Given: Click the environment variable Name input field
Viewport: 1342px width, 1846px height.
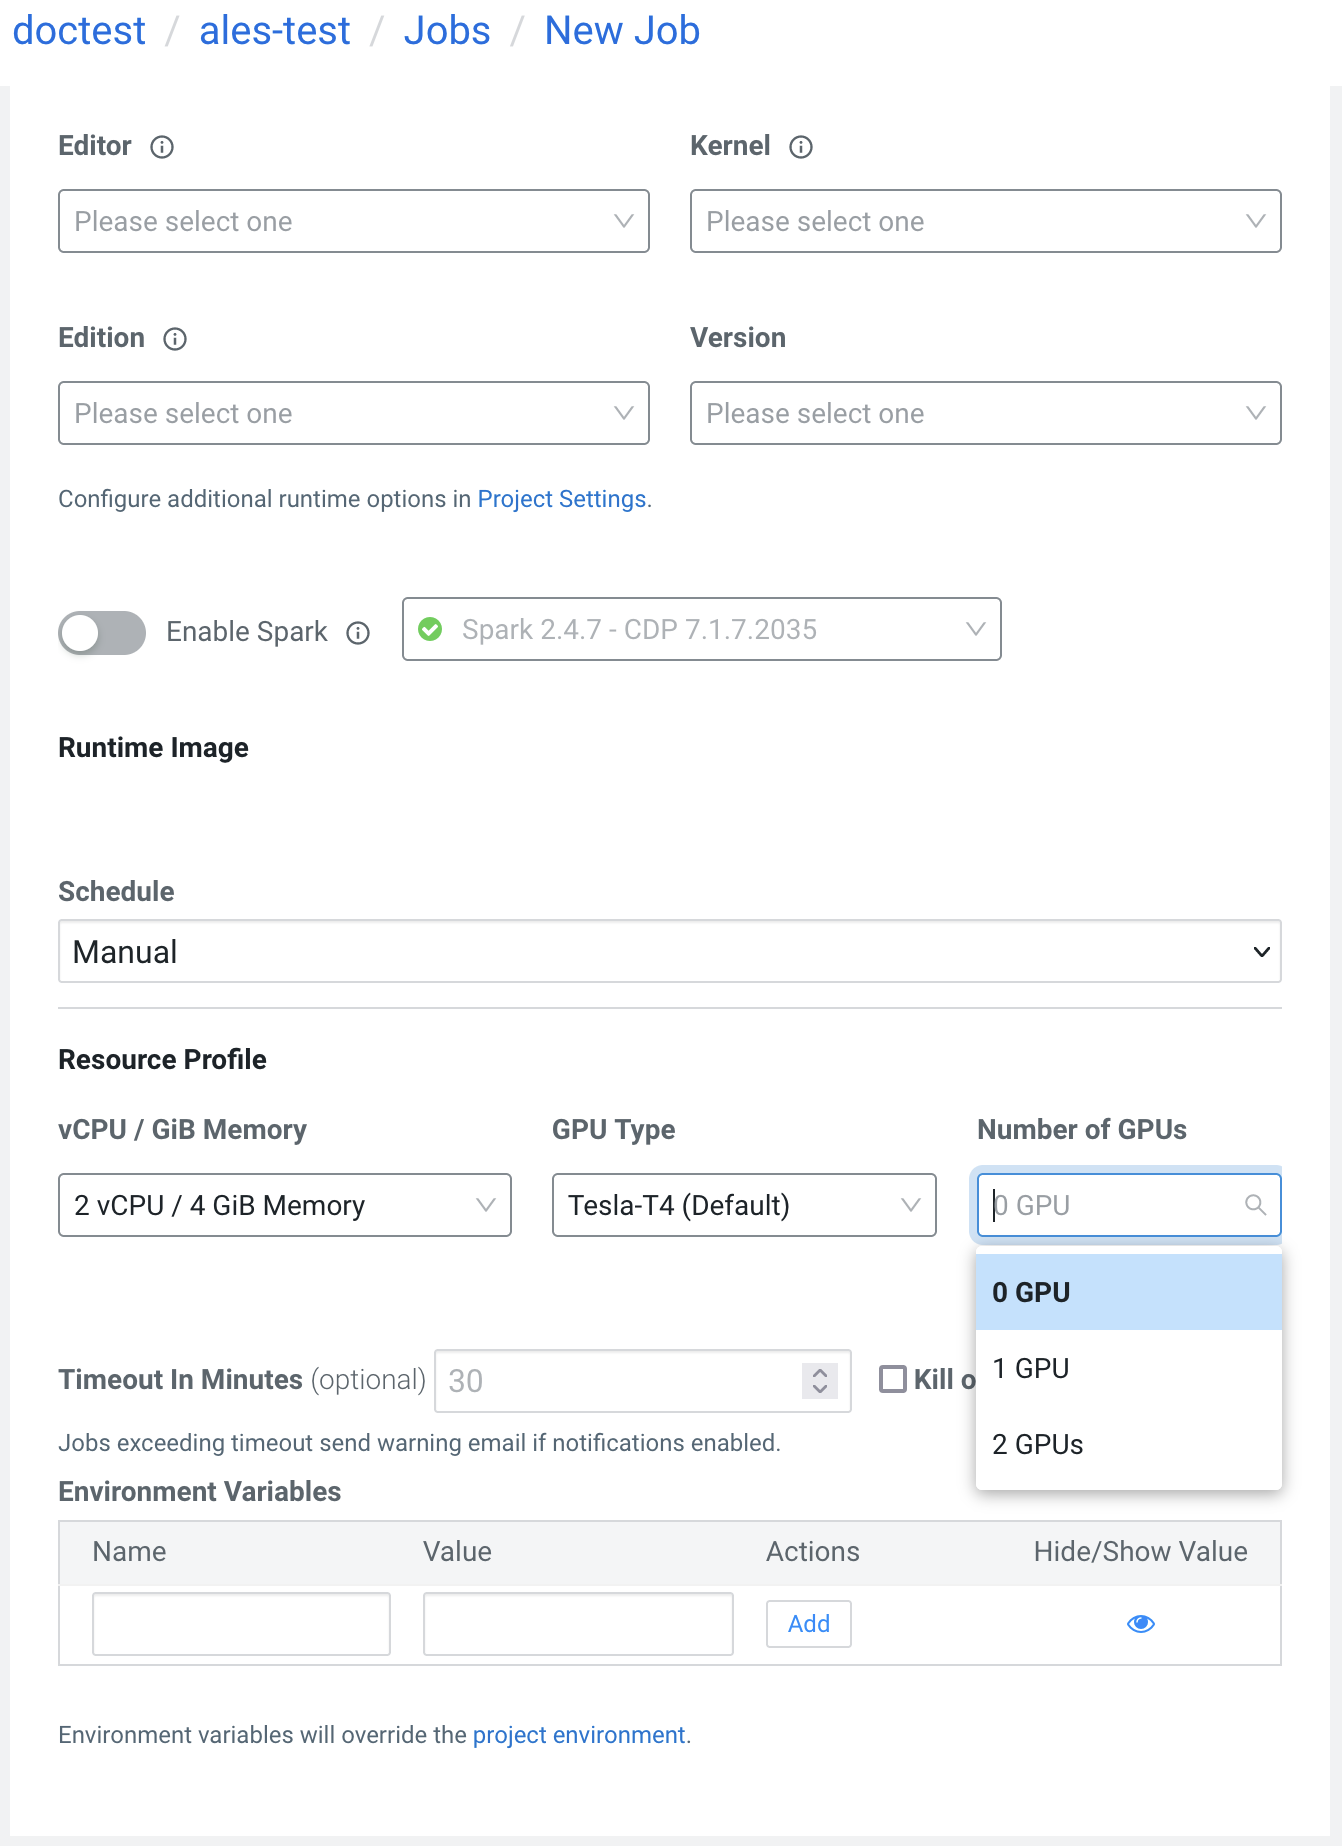Looking at the screenshot, I should pyautogui.click(x=241, y=1623).
